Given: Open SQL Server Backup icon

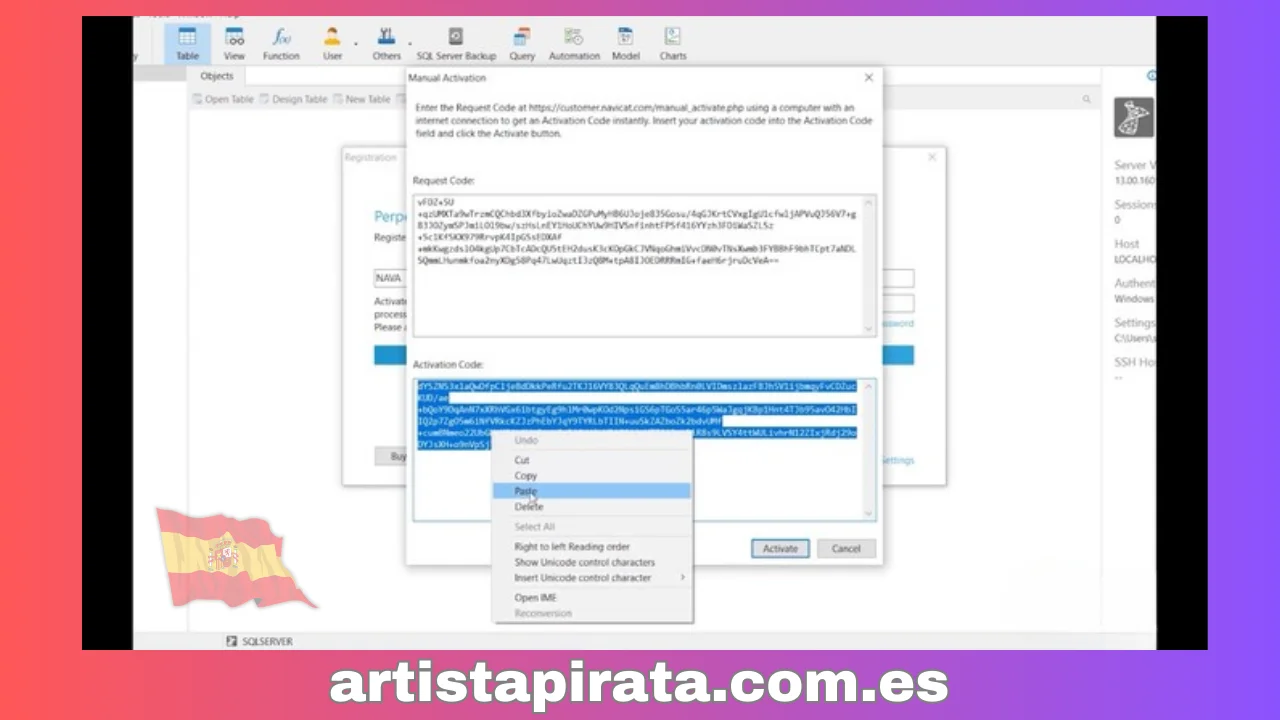Looking at the screenshot, I should [x=456, y=43].
